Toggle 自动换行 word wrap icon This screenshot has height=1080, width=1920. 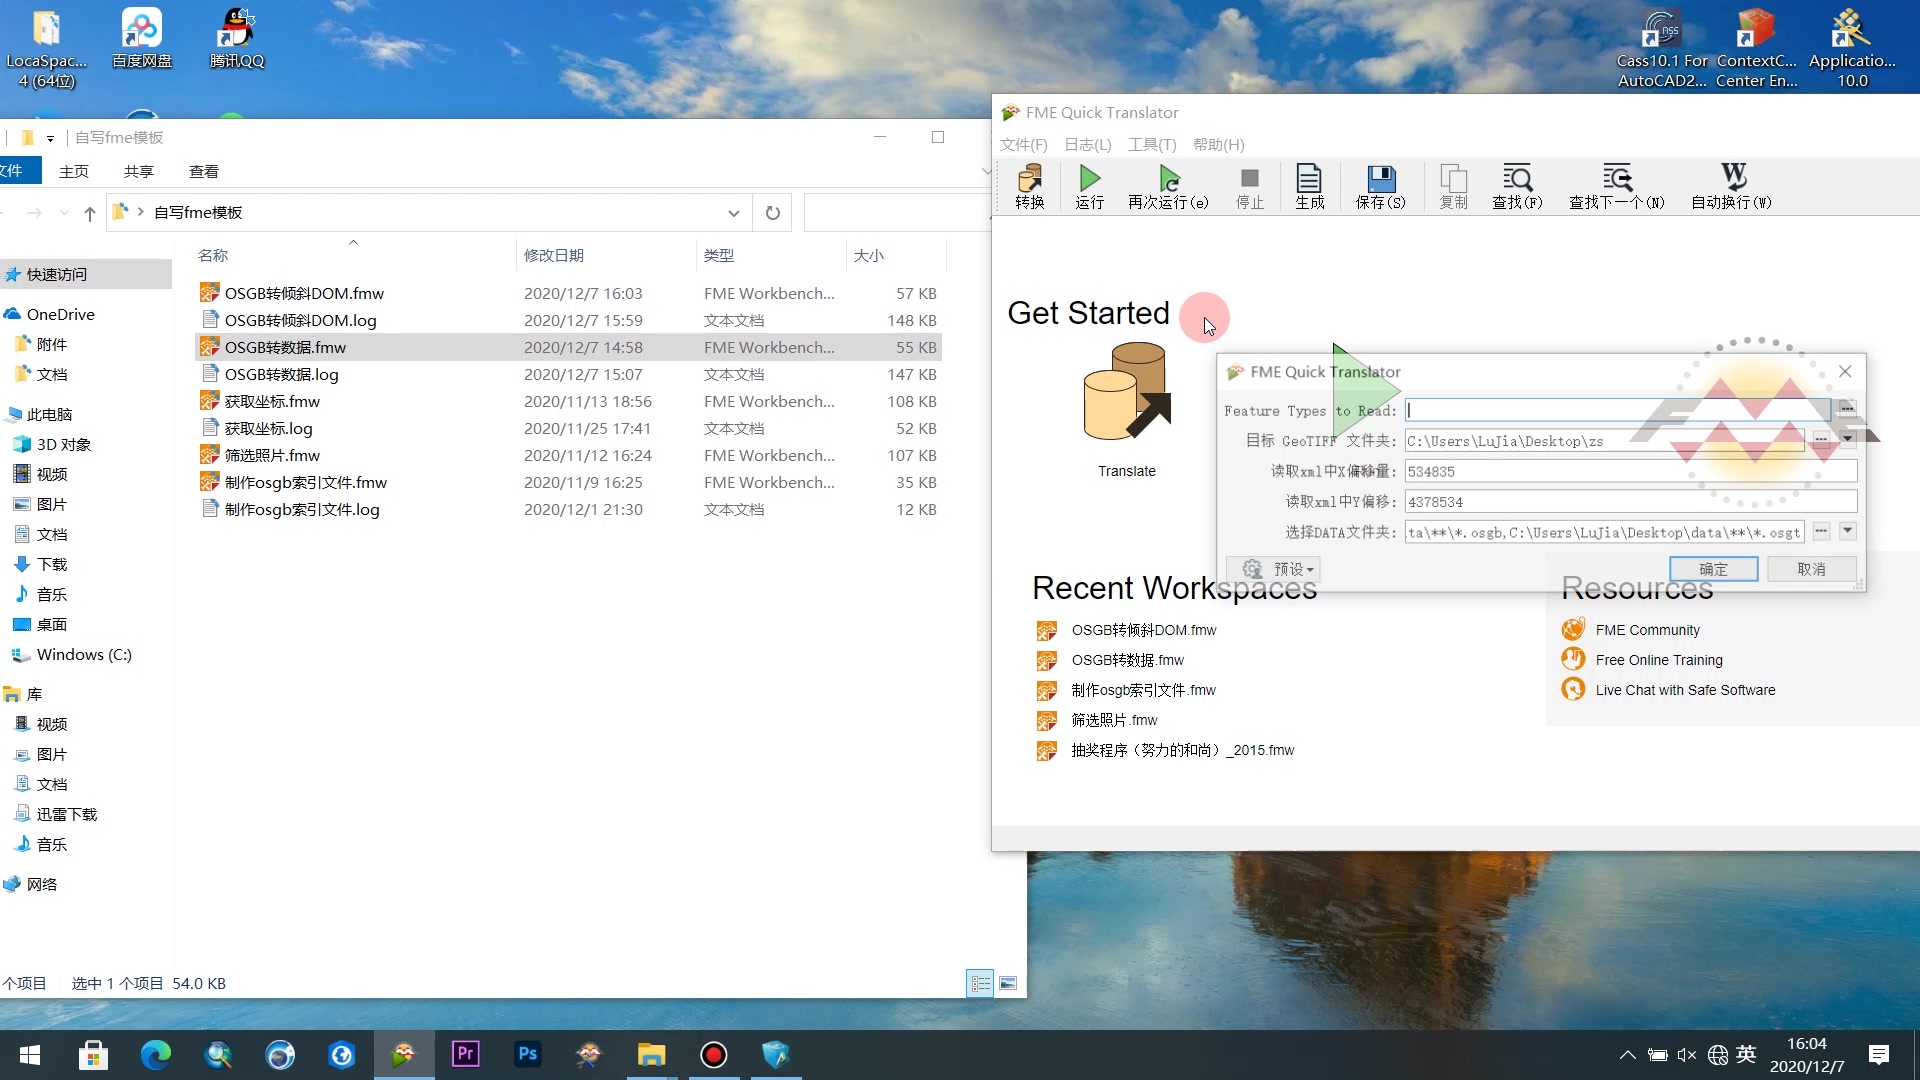1731,186
